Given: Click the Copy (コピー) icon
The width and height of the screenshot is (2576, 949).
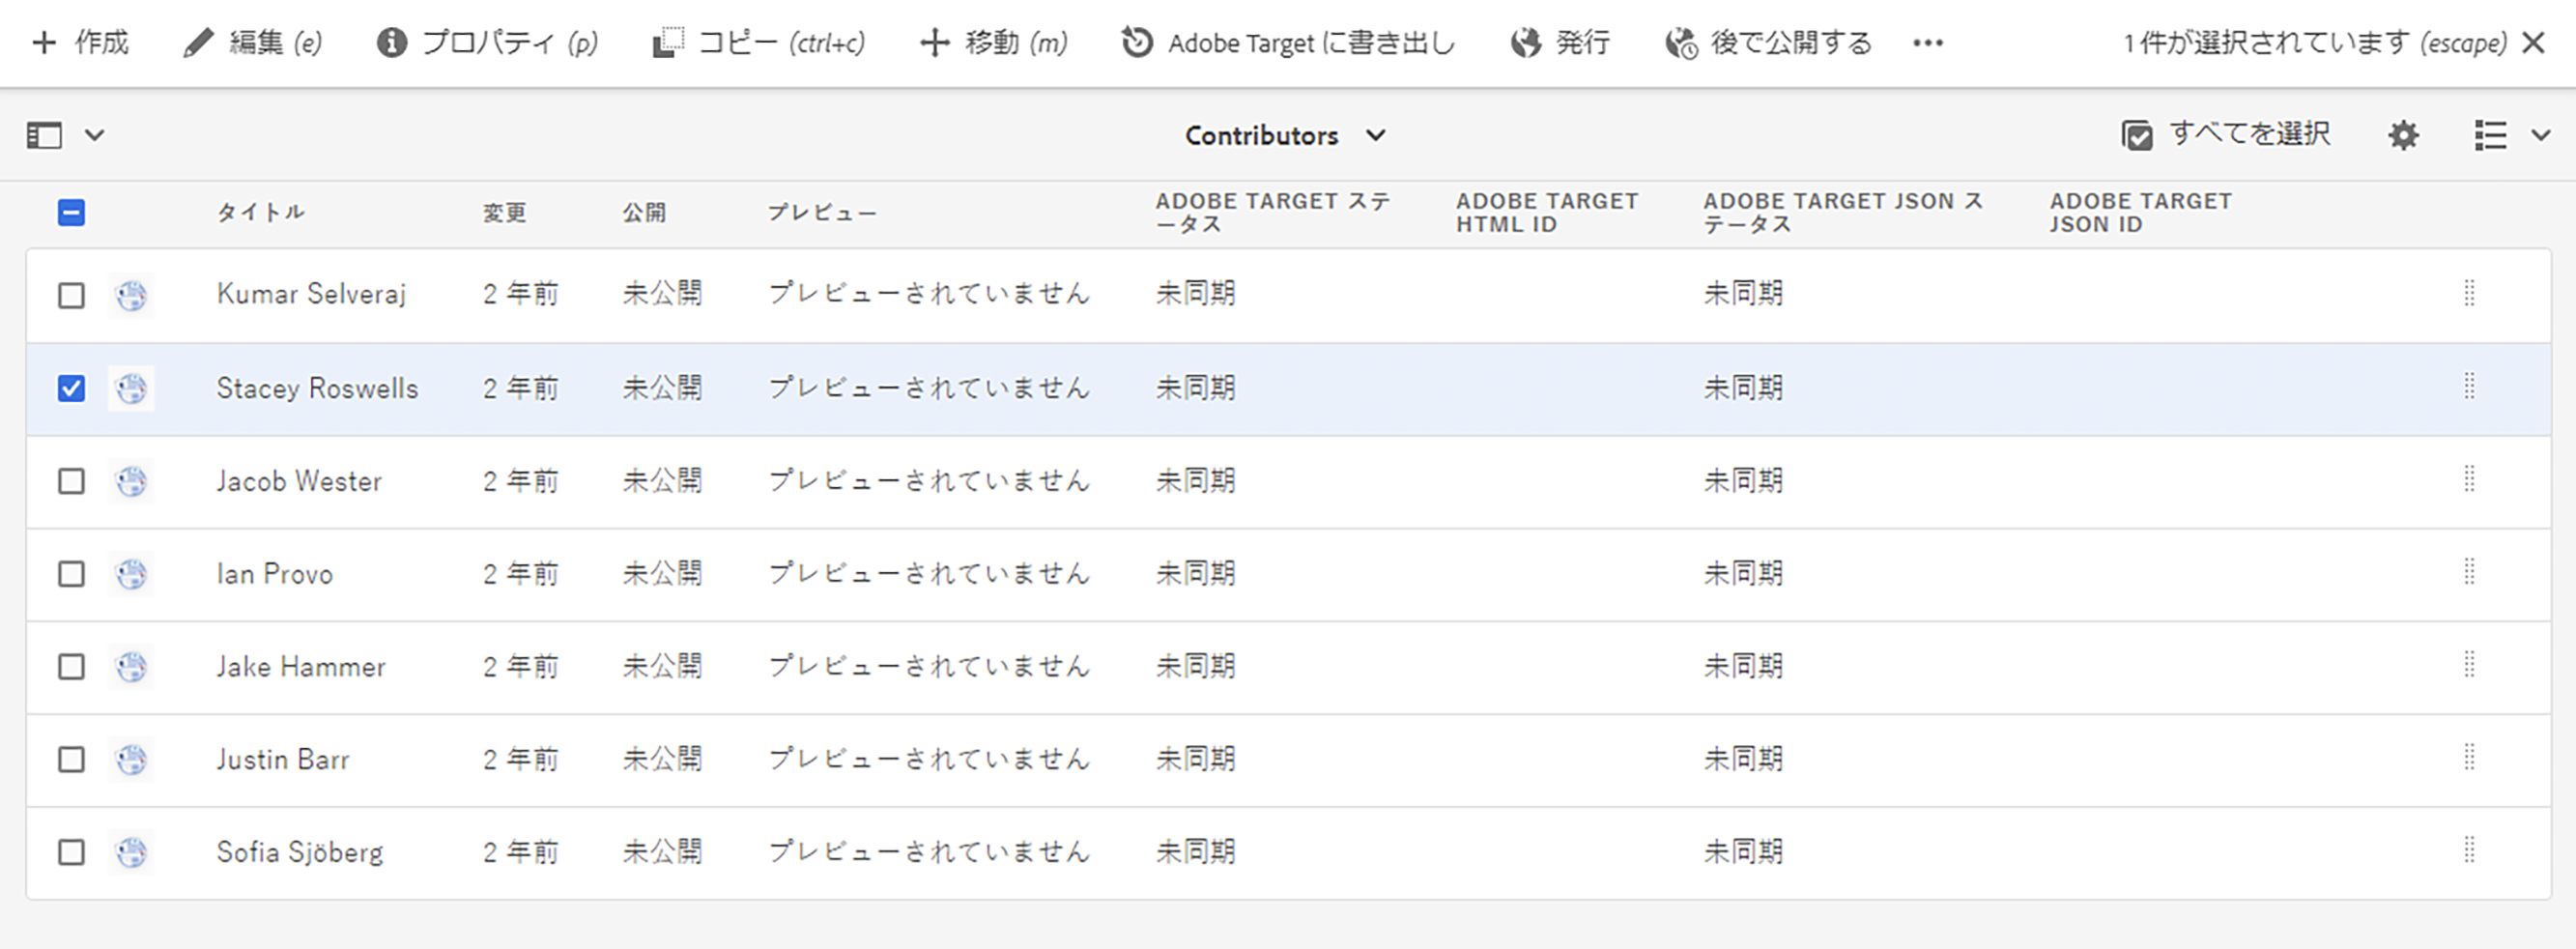Looking at the screenshot, I should 668,43.
